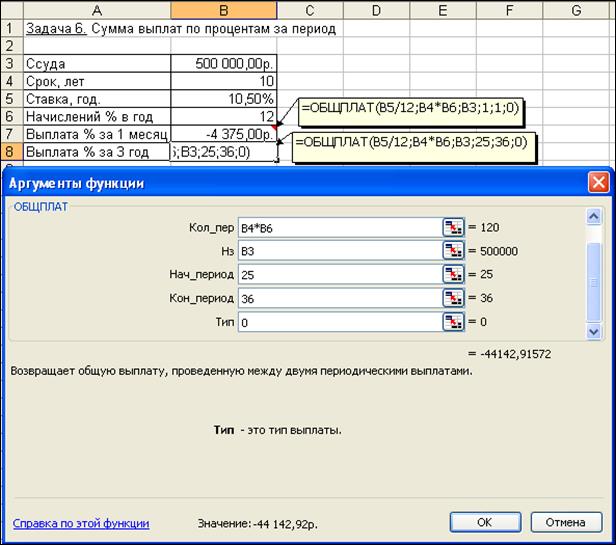The width and height of the screenshot is (616, 545).
Task: Focus the Кон_период input field
Action: pos(338,298)
